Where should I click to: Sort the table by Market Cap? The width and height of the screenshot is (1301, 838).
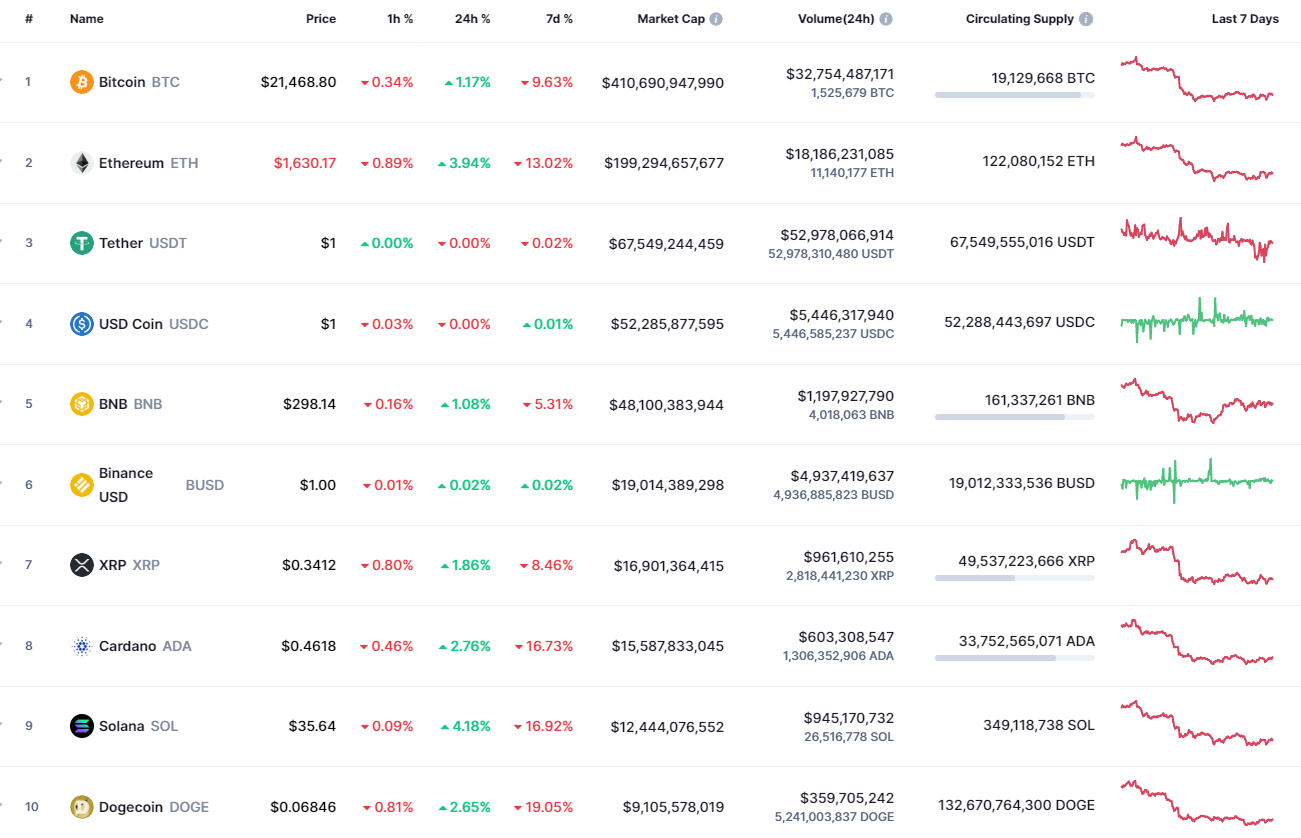tap(671, 18)
